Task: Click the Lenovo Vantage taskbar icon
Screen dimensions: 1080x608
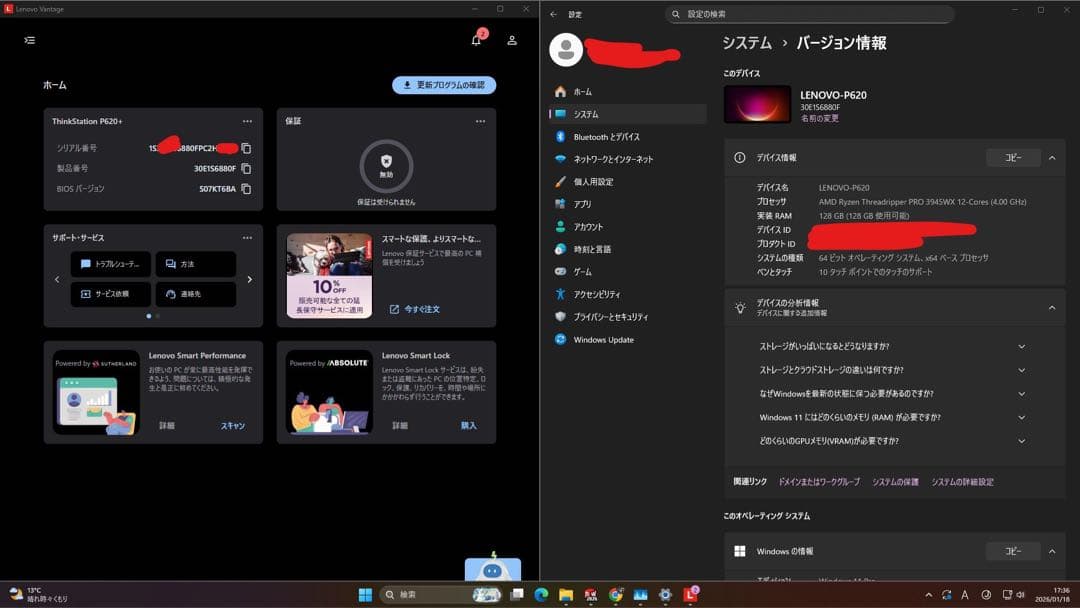Action: coord(692,595)
